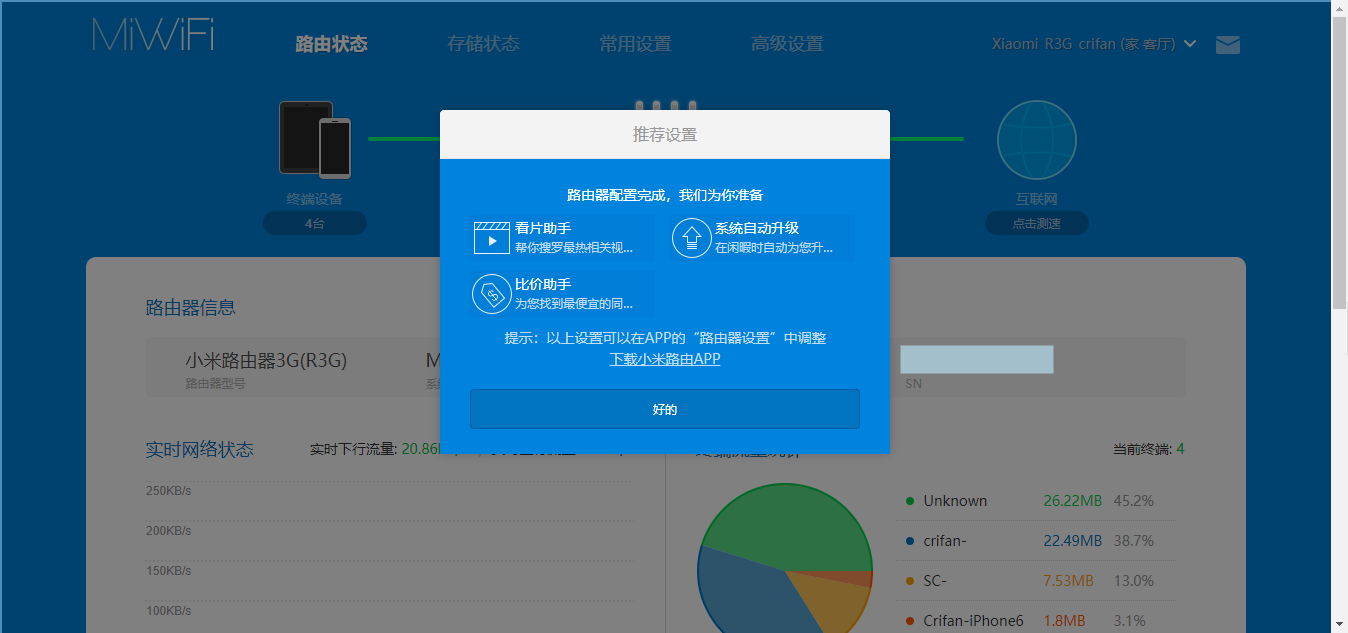Click the MiWiFi logo
1348x633 pixels.
154,34
